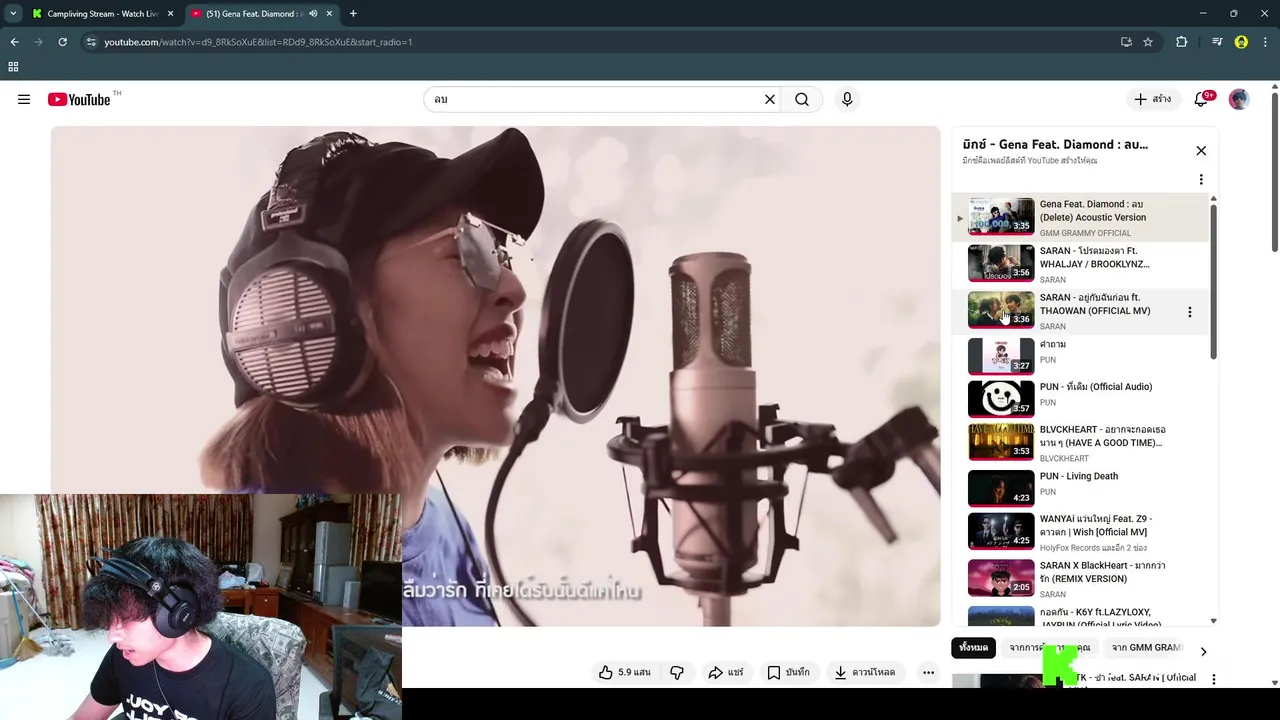Start voice search with the microphone icon
The image size is (1280, 720).
tap(847, 99)
